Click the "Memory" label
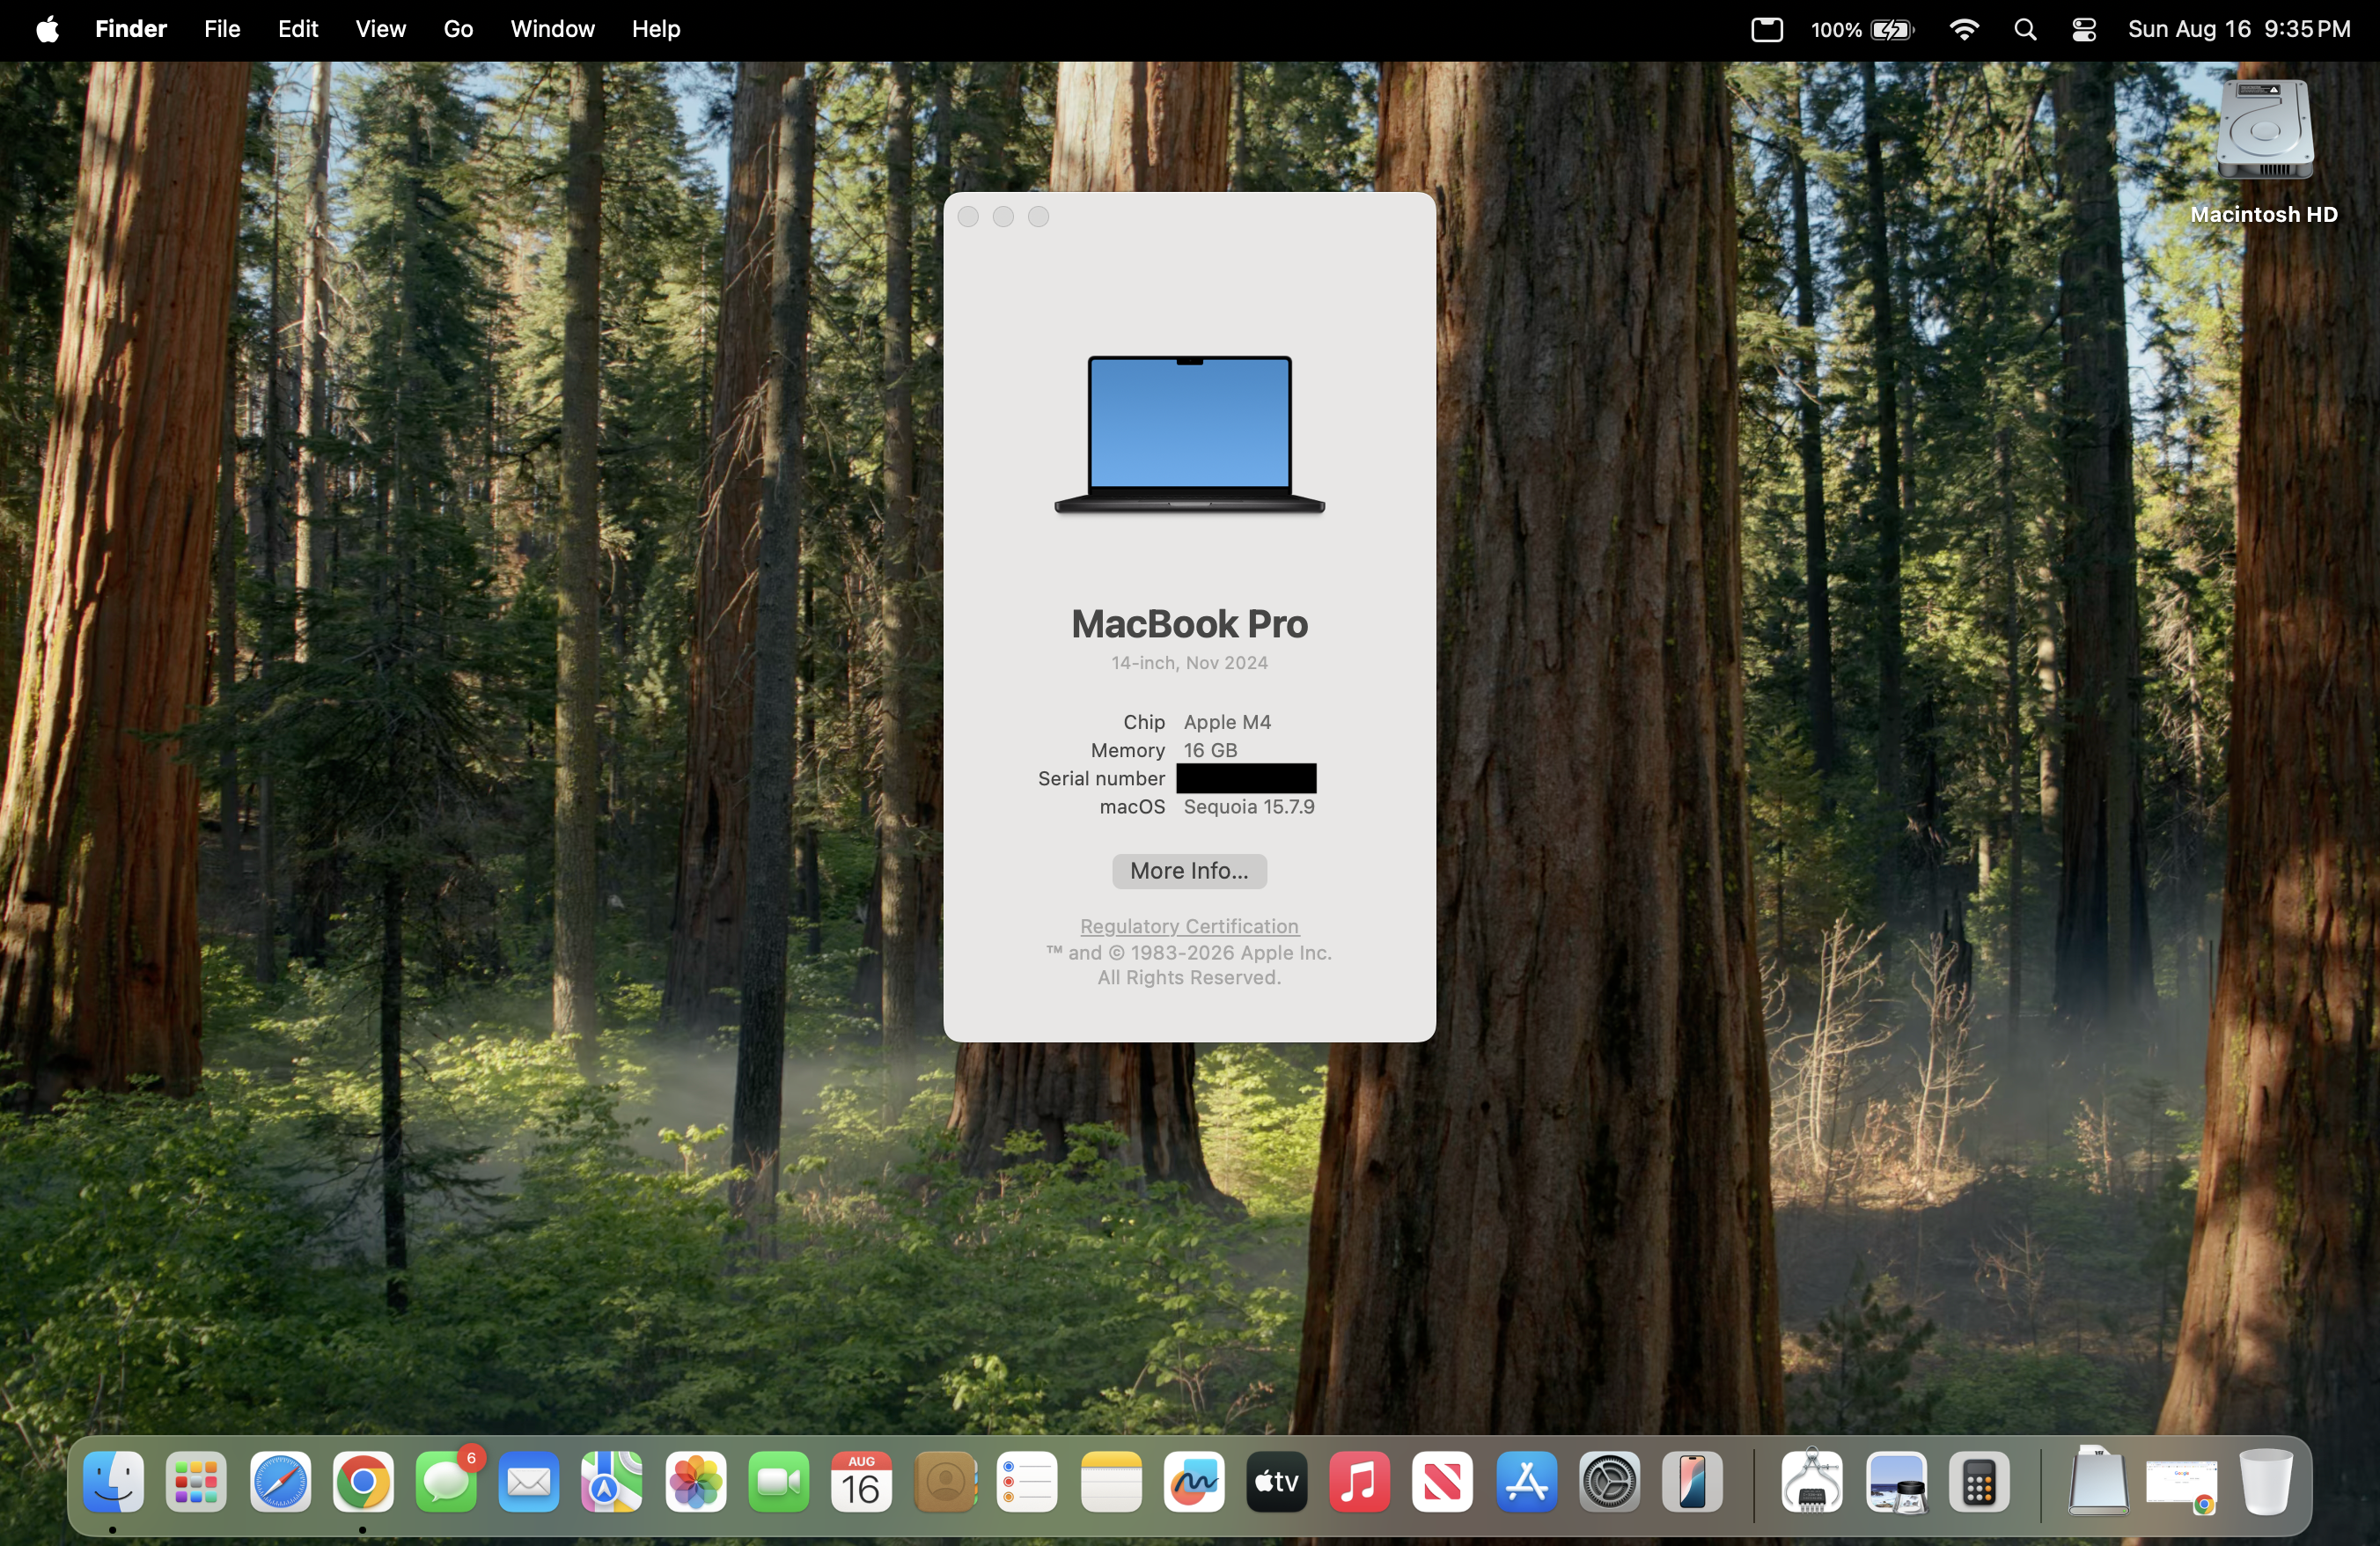 (x=1128, y=750)
